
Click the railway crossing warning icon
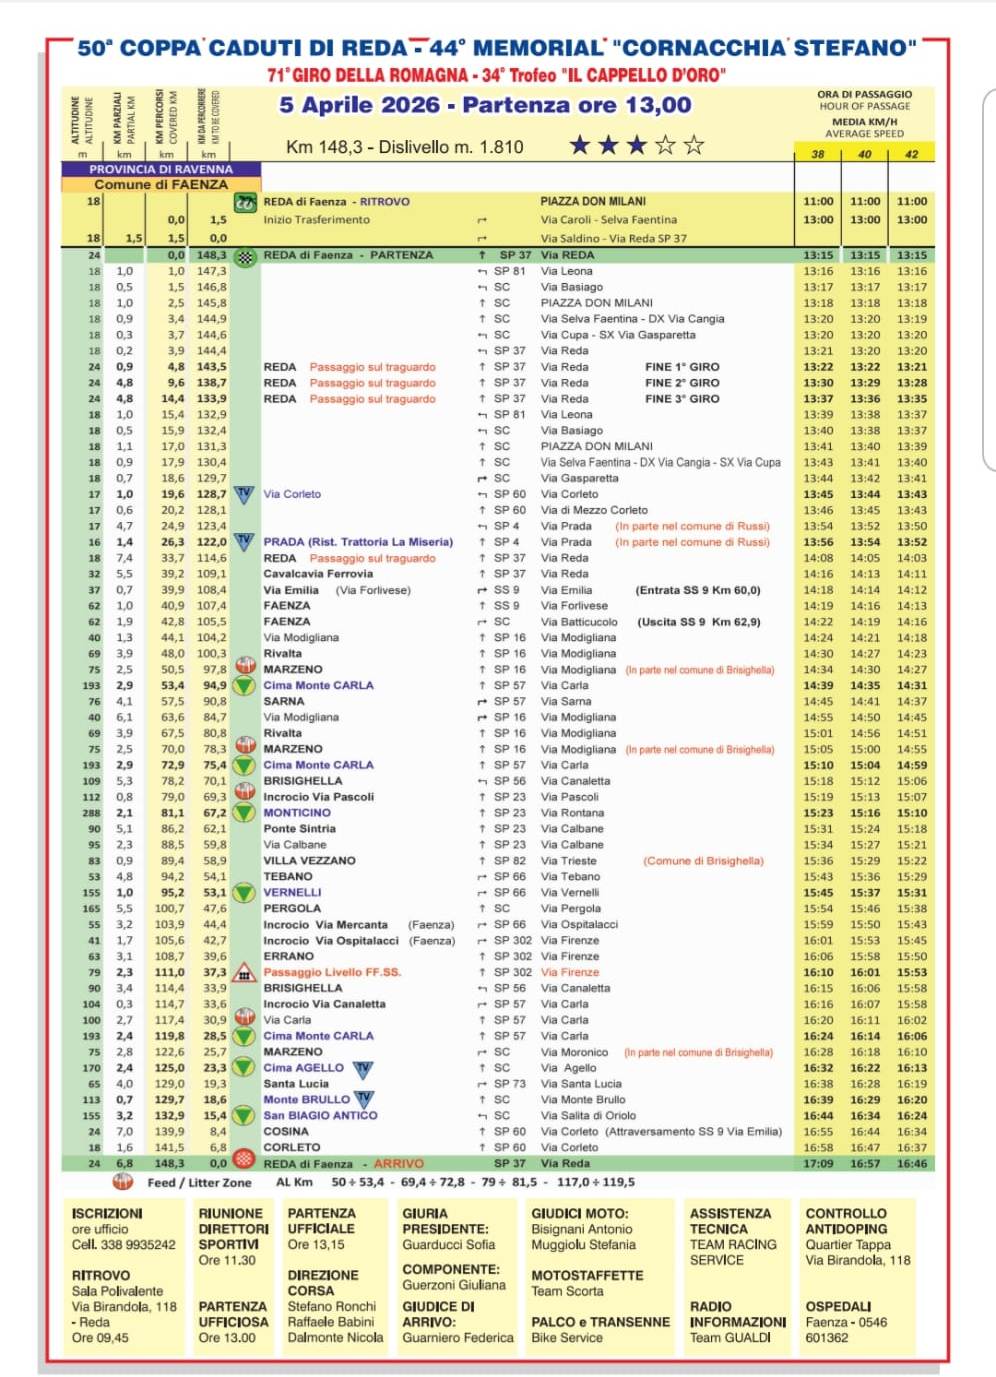244,972
